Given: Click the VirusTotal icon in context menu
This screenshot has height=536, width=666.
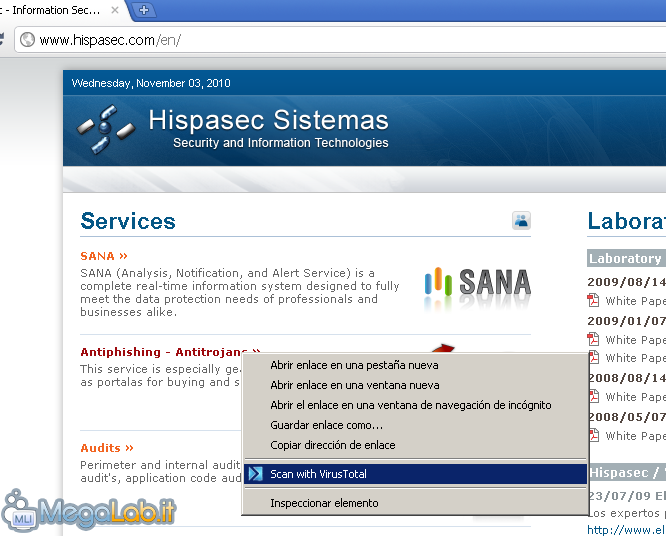Looking at the screenshot, I should pos(255,474).
